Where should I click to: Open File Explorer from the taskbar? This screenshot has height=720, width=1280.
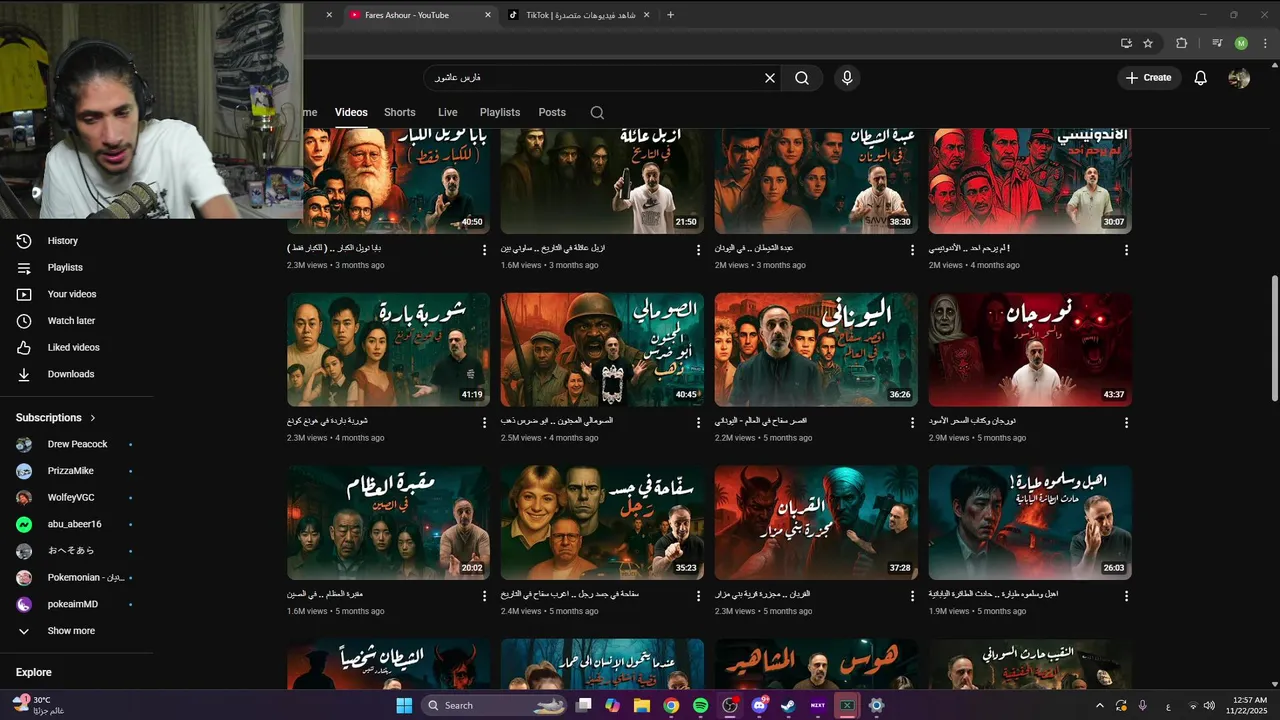click(x=641, y=705)
